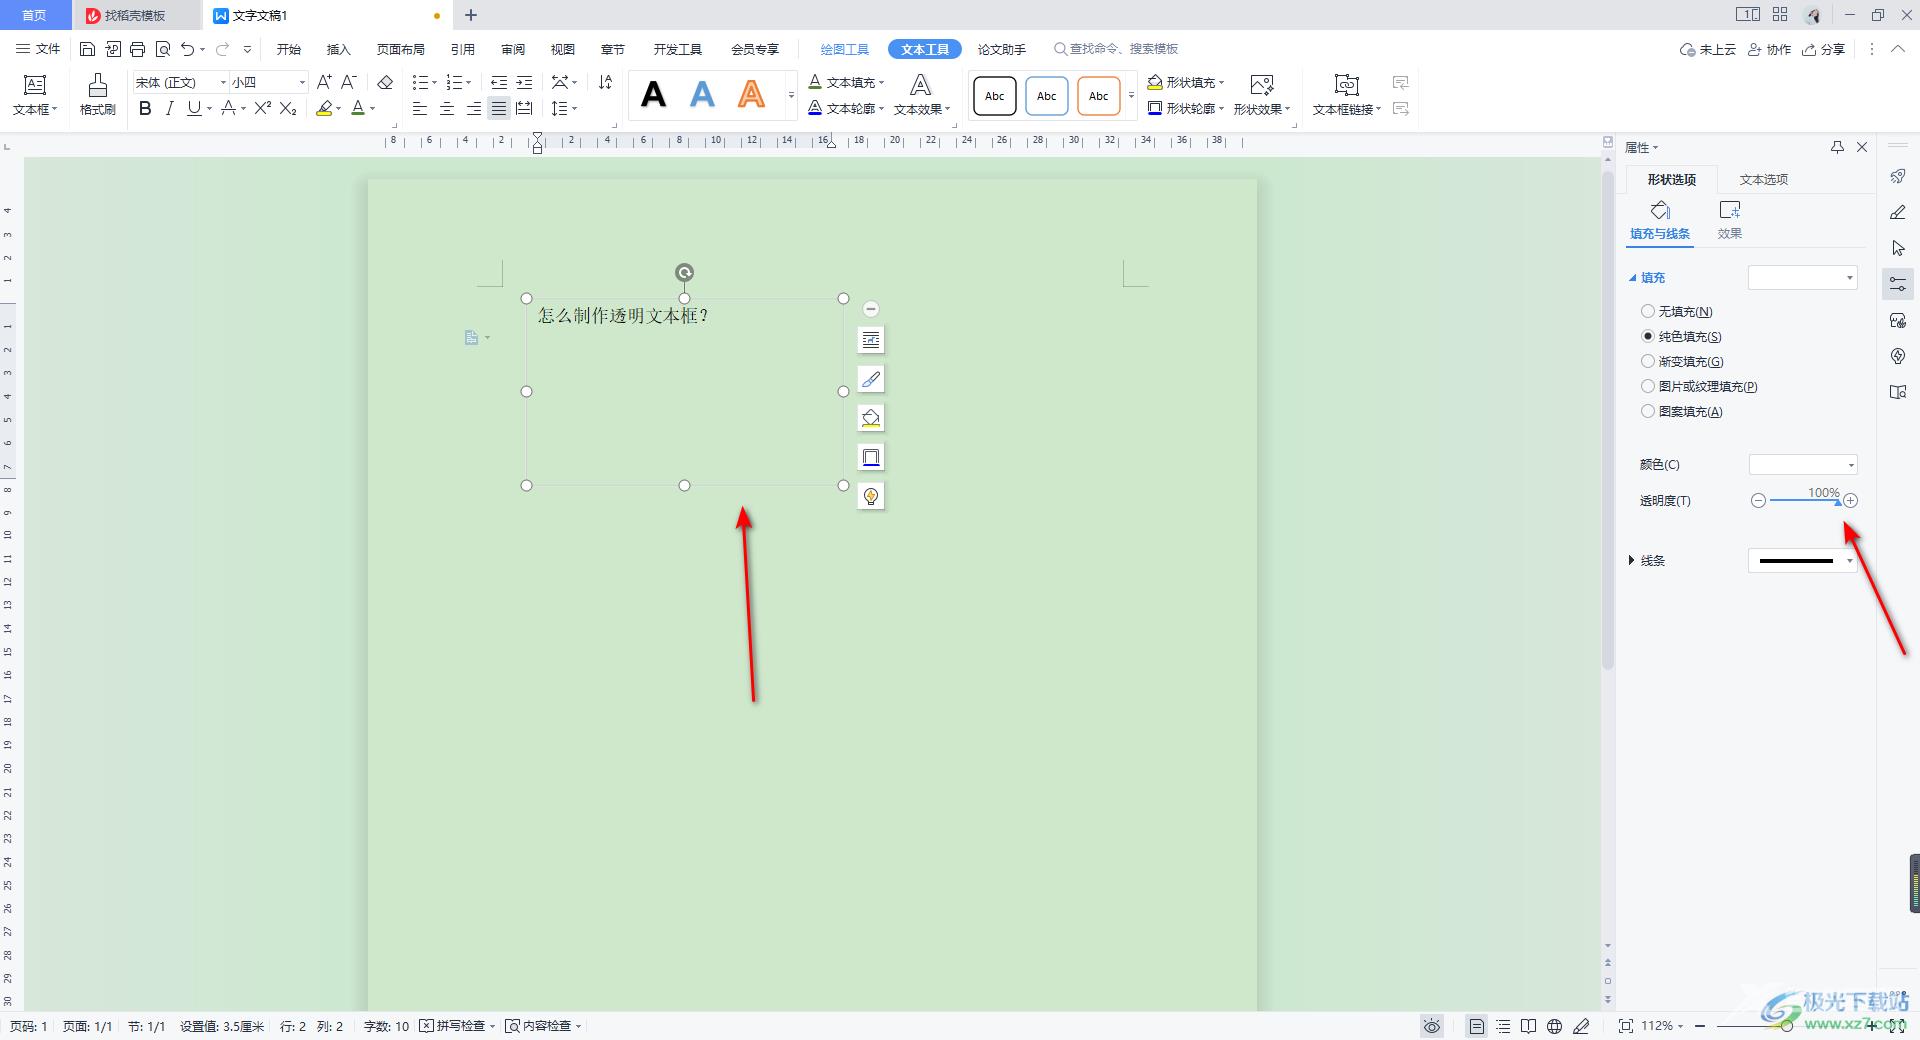This screenshot has width=1920, height=1040.
Task: Toggle the eye protection mode icon in status bar
Action: click(1432, 1026)
